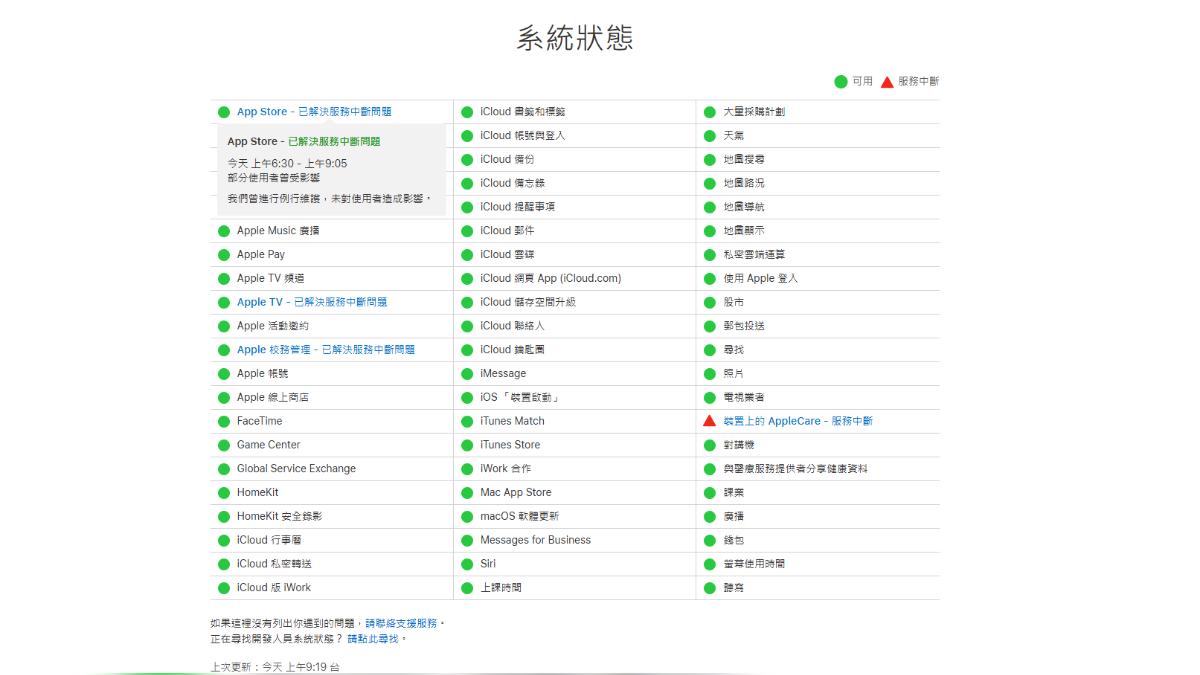Click the iCloud 雲碟 entry
Image resolution: width=1200 pixels, height=675 pixels.
pos(507,255)
